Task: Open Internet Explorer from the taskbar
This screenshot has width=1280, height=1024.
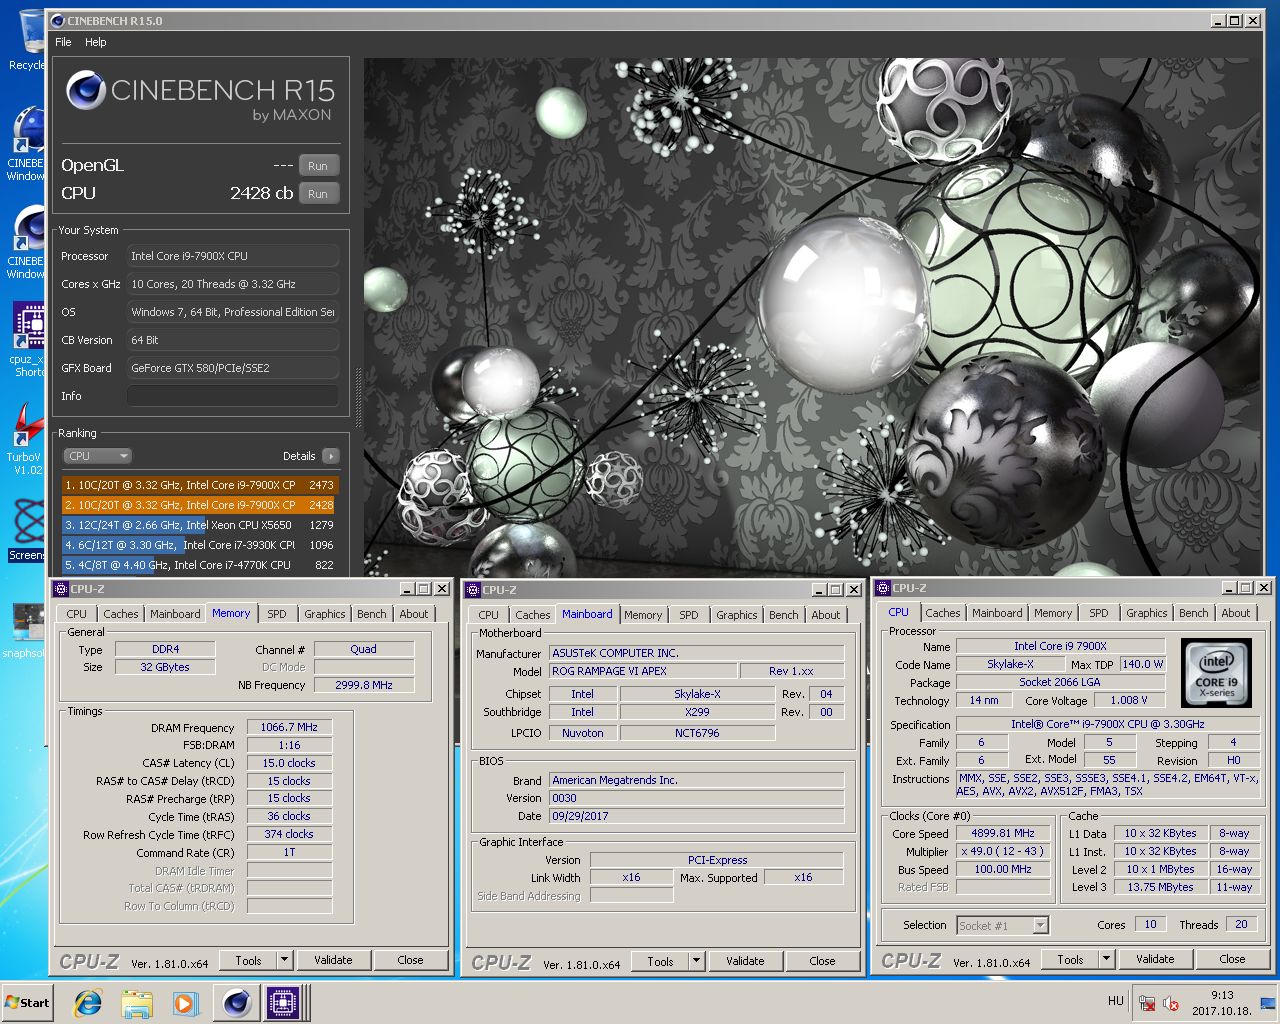Action: point(88,1003)
